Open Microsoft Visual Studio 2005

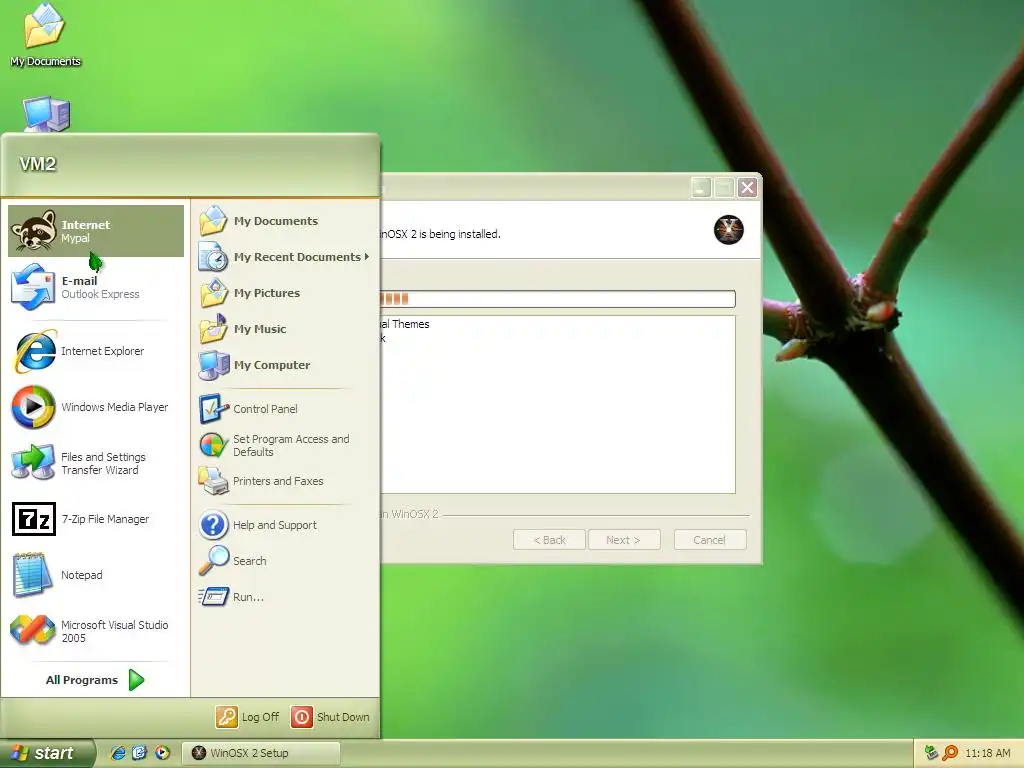click(96, 631)
